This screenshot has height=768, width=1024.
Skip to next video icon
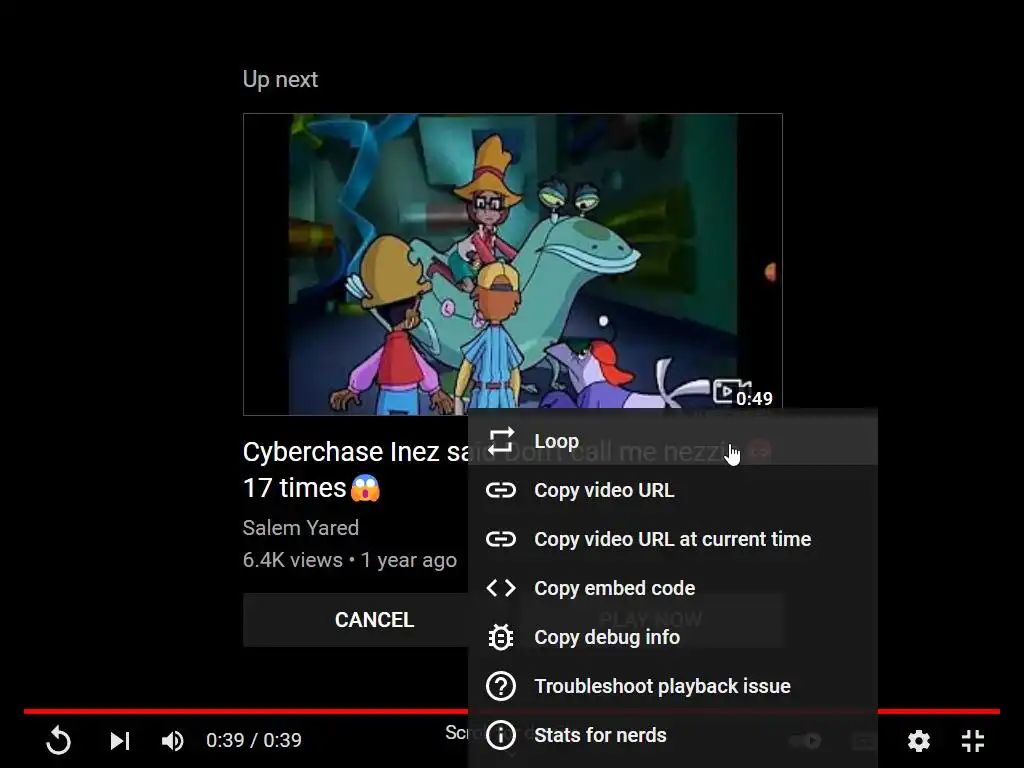point(120,741)
